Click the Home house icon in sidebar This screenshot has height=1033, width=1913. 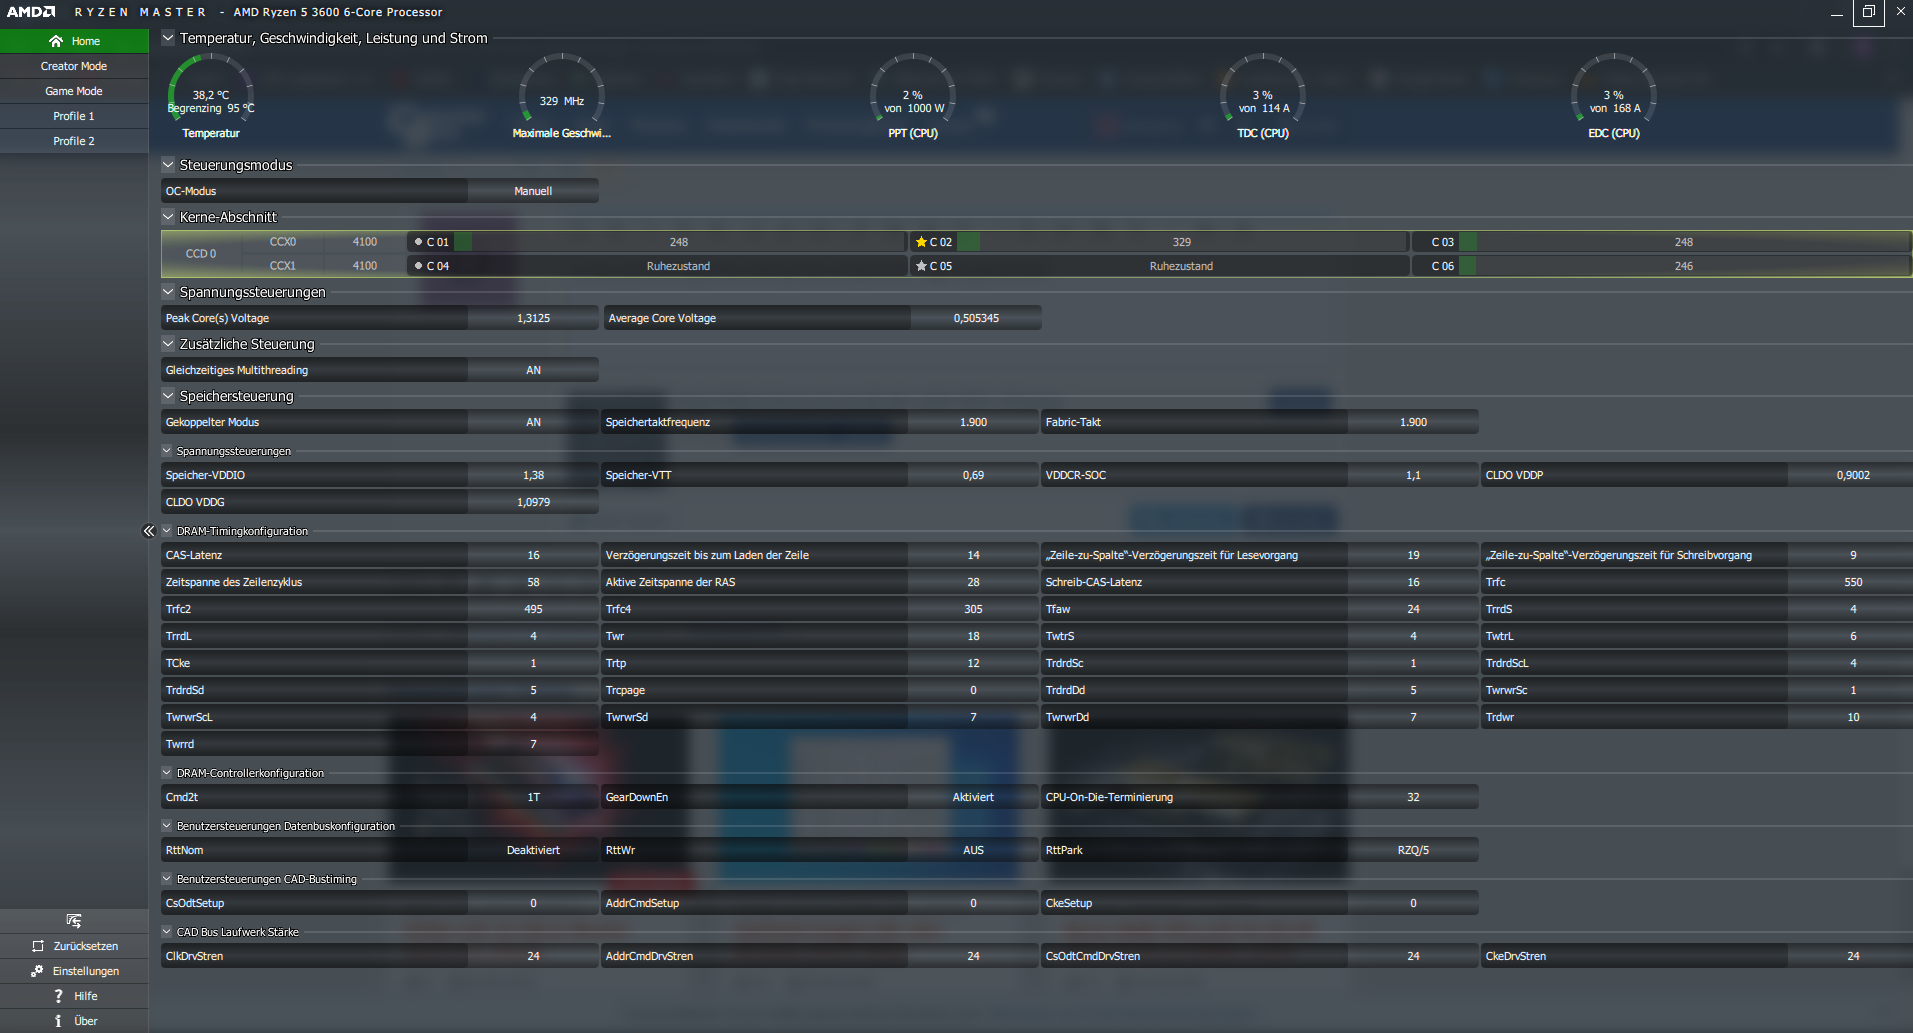(x=56, y=41)
